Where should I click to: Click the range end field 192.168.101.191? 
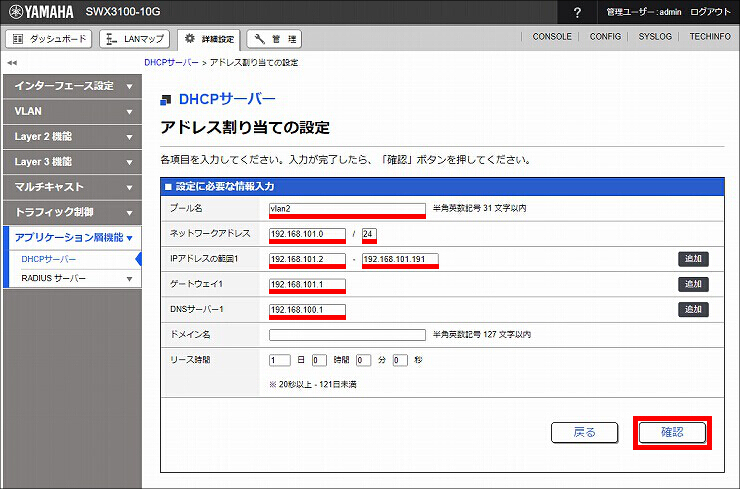(400, 259)
